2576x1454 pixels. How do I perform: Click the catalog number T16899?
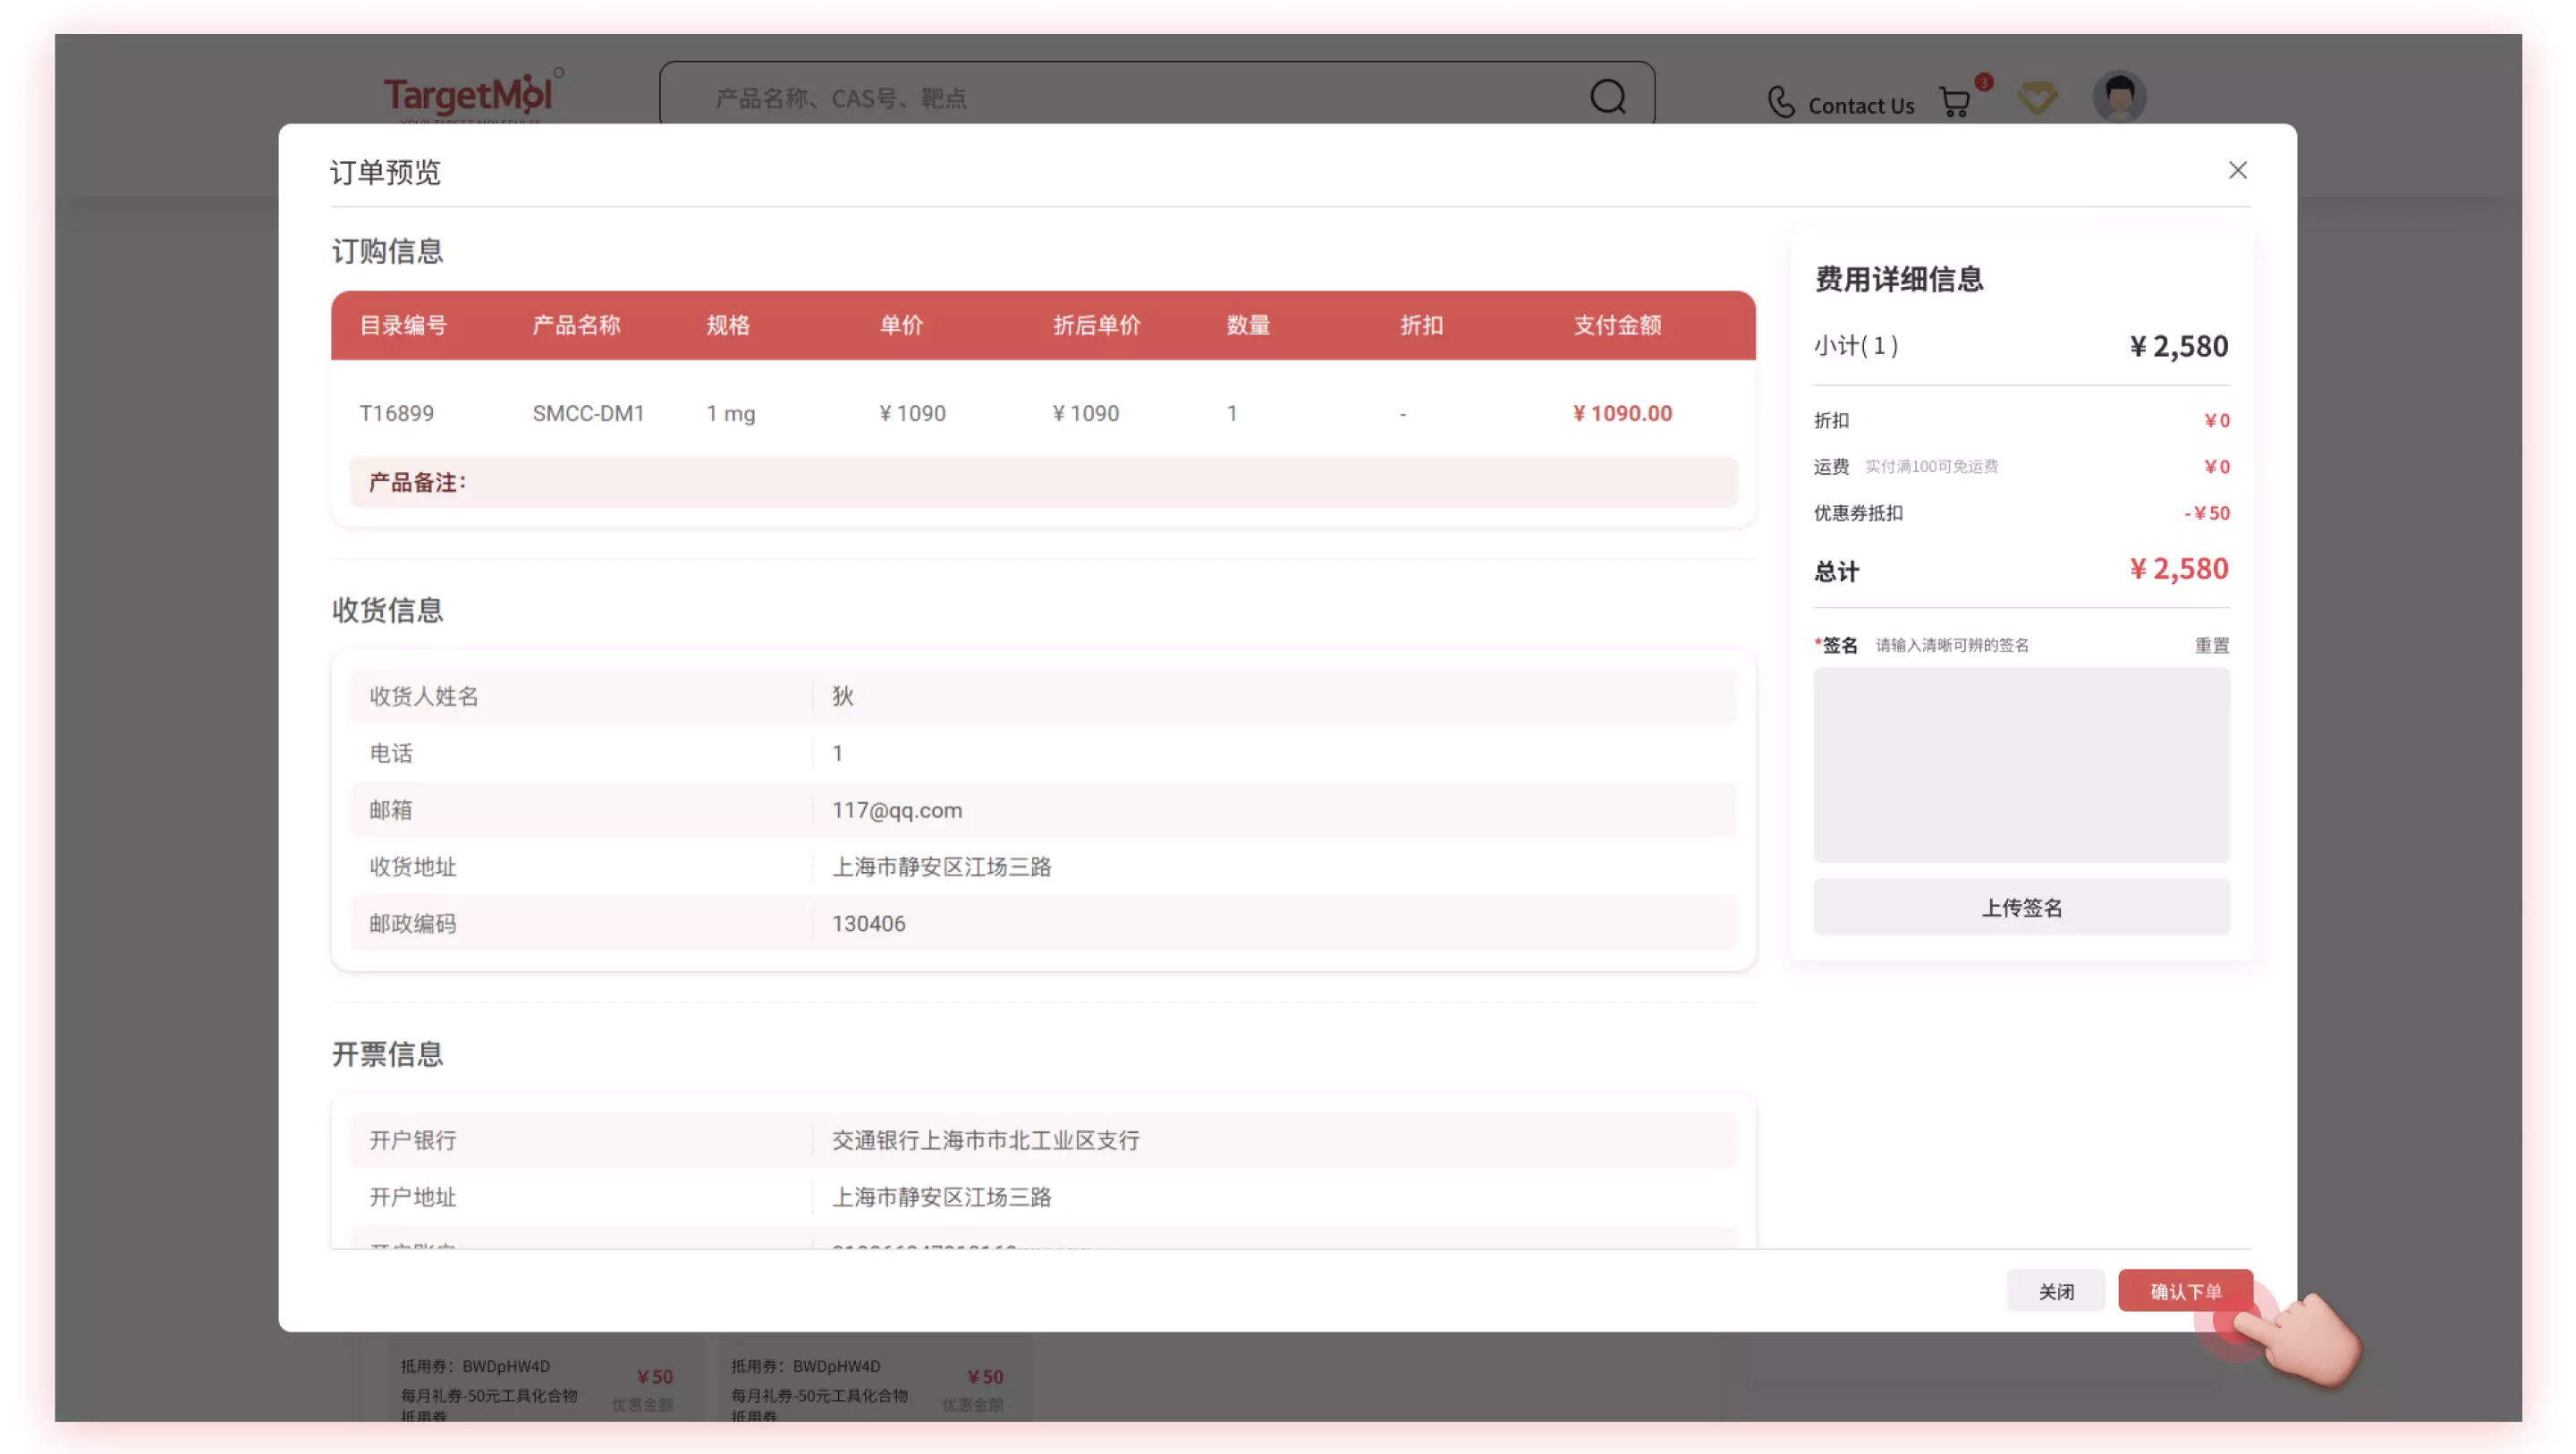pos(397,413)
